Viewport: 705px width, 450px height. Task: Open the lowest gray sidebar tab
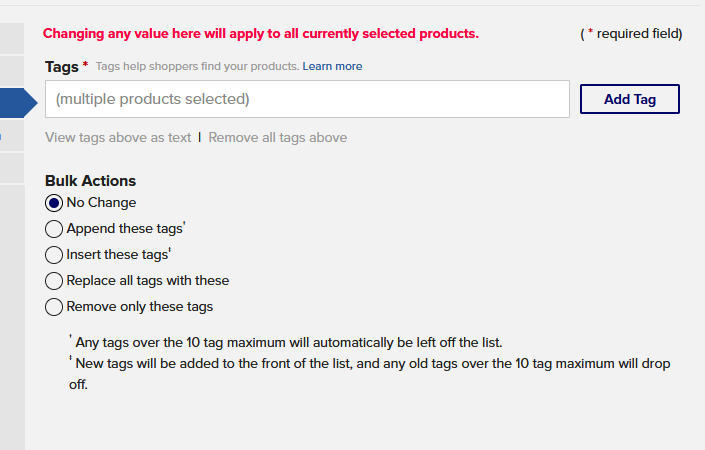12,168
